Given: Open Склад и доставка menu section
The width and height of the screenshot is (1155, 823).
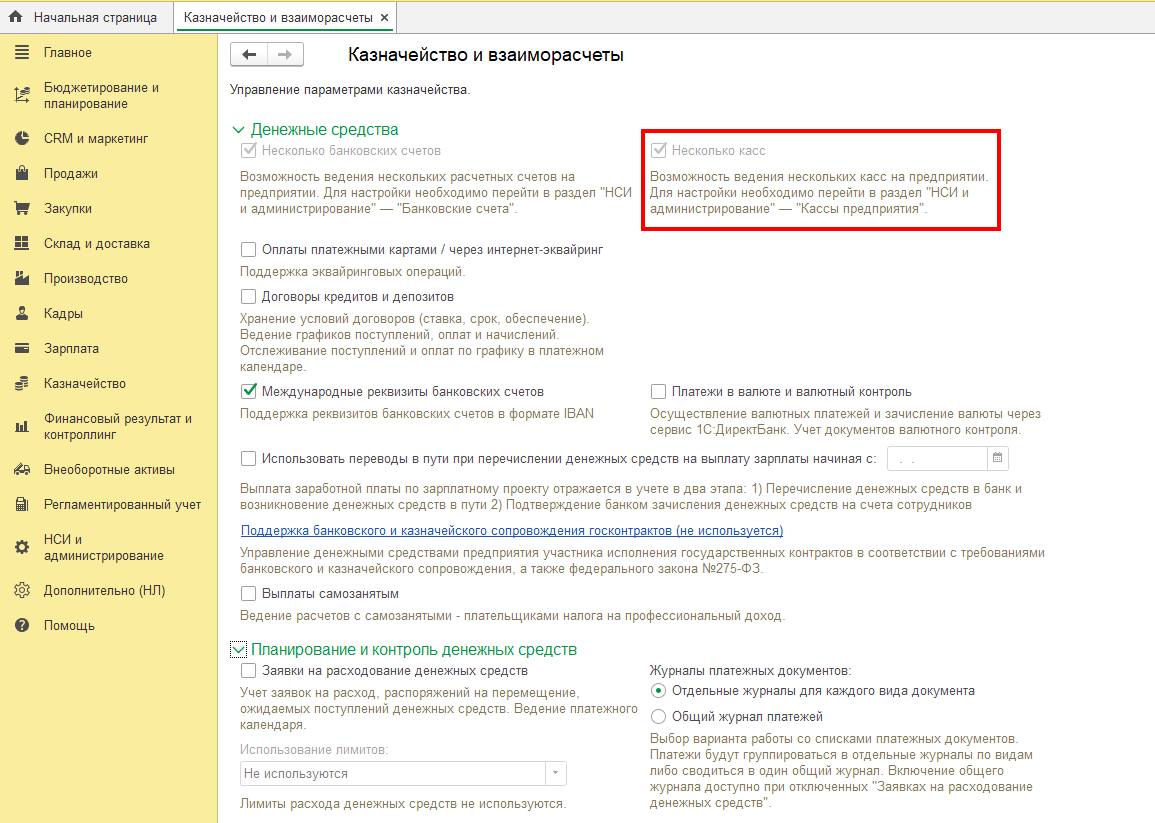Looking at the screenshot, I should click(x=96, y=243).
